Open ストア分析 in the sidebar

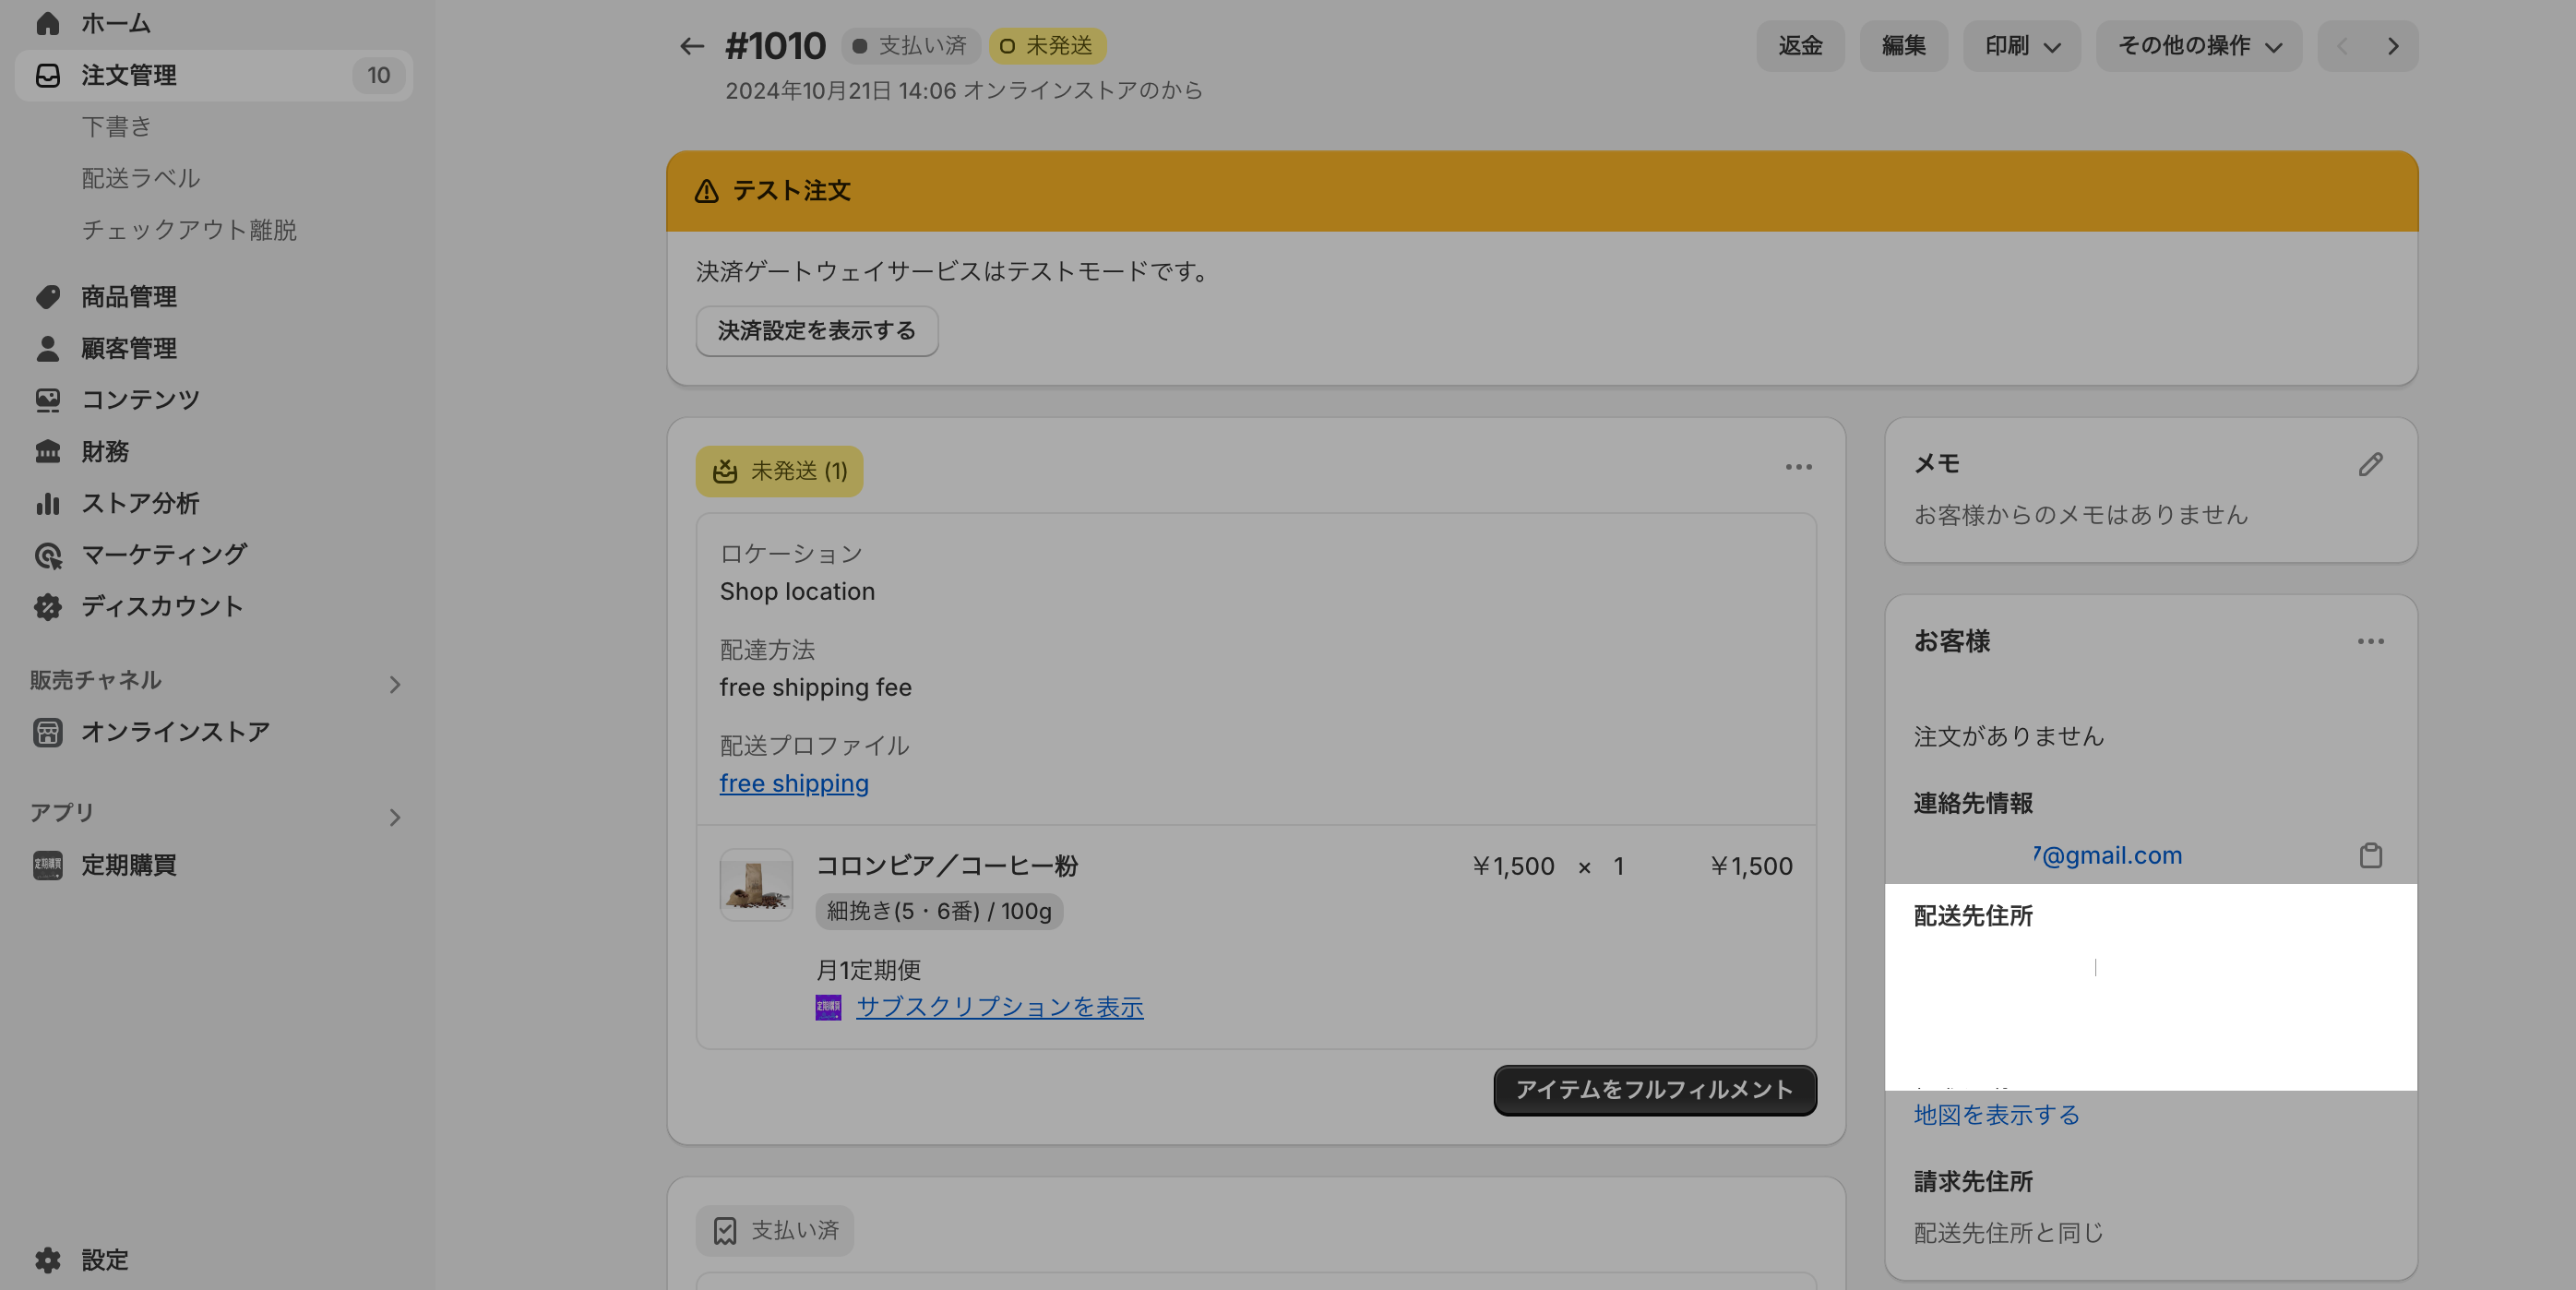point(140,503)
